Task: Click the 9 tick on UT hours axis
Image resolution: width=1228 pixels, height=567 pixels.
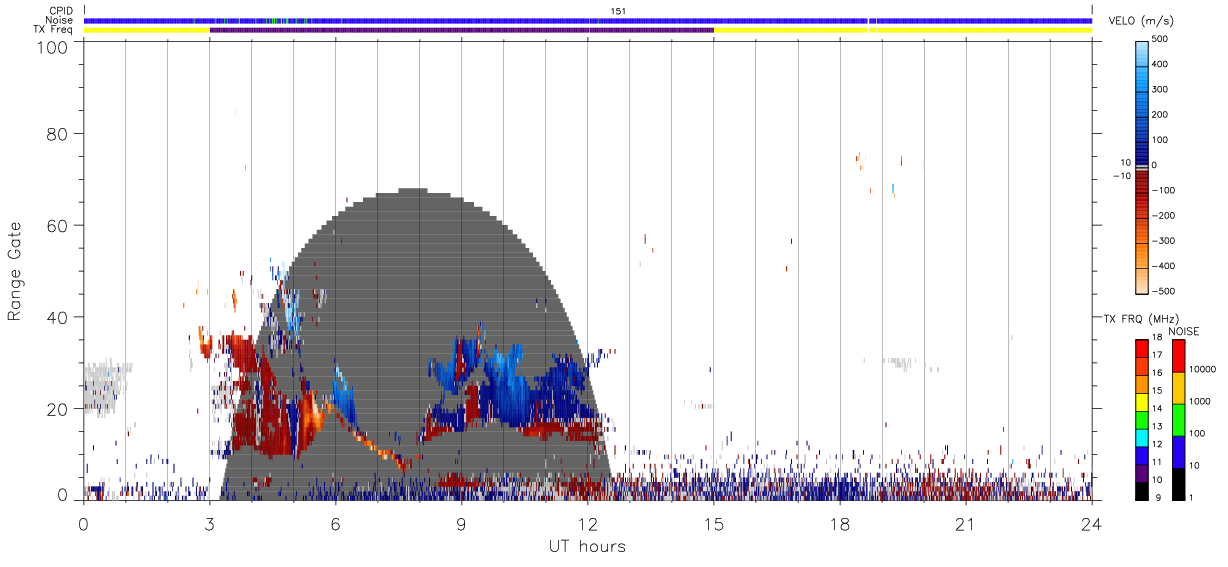Action: click(462, 525)
